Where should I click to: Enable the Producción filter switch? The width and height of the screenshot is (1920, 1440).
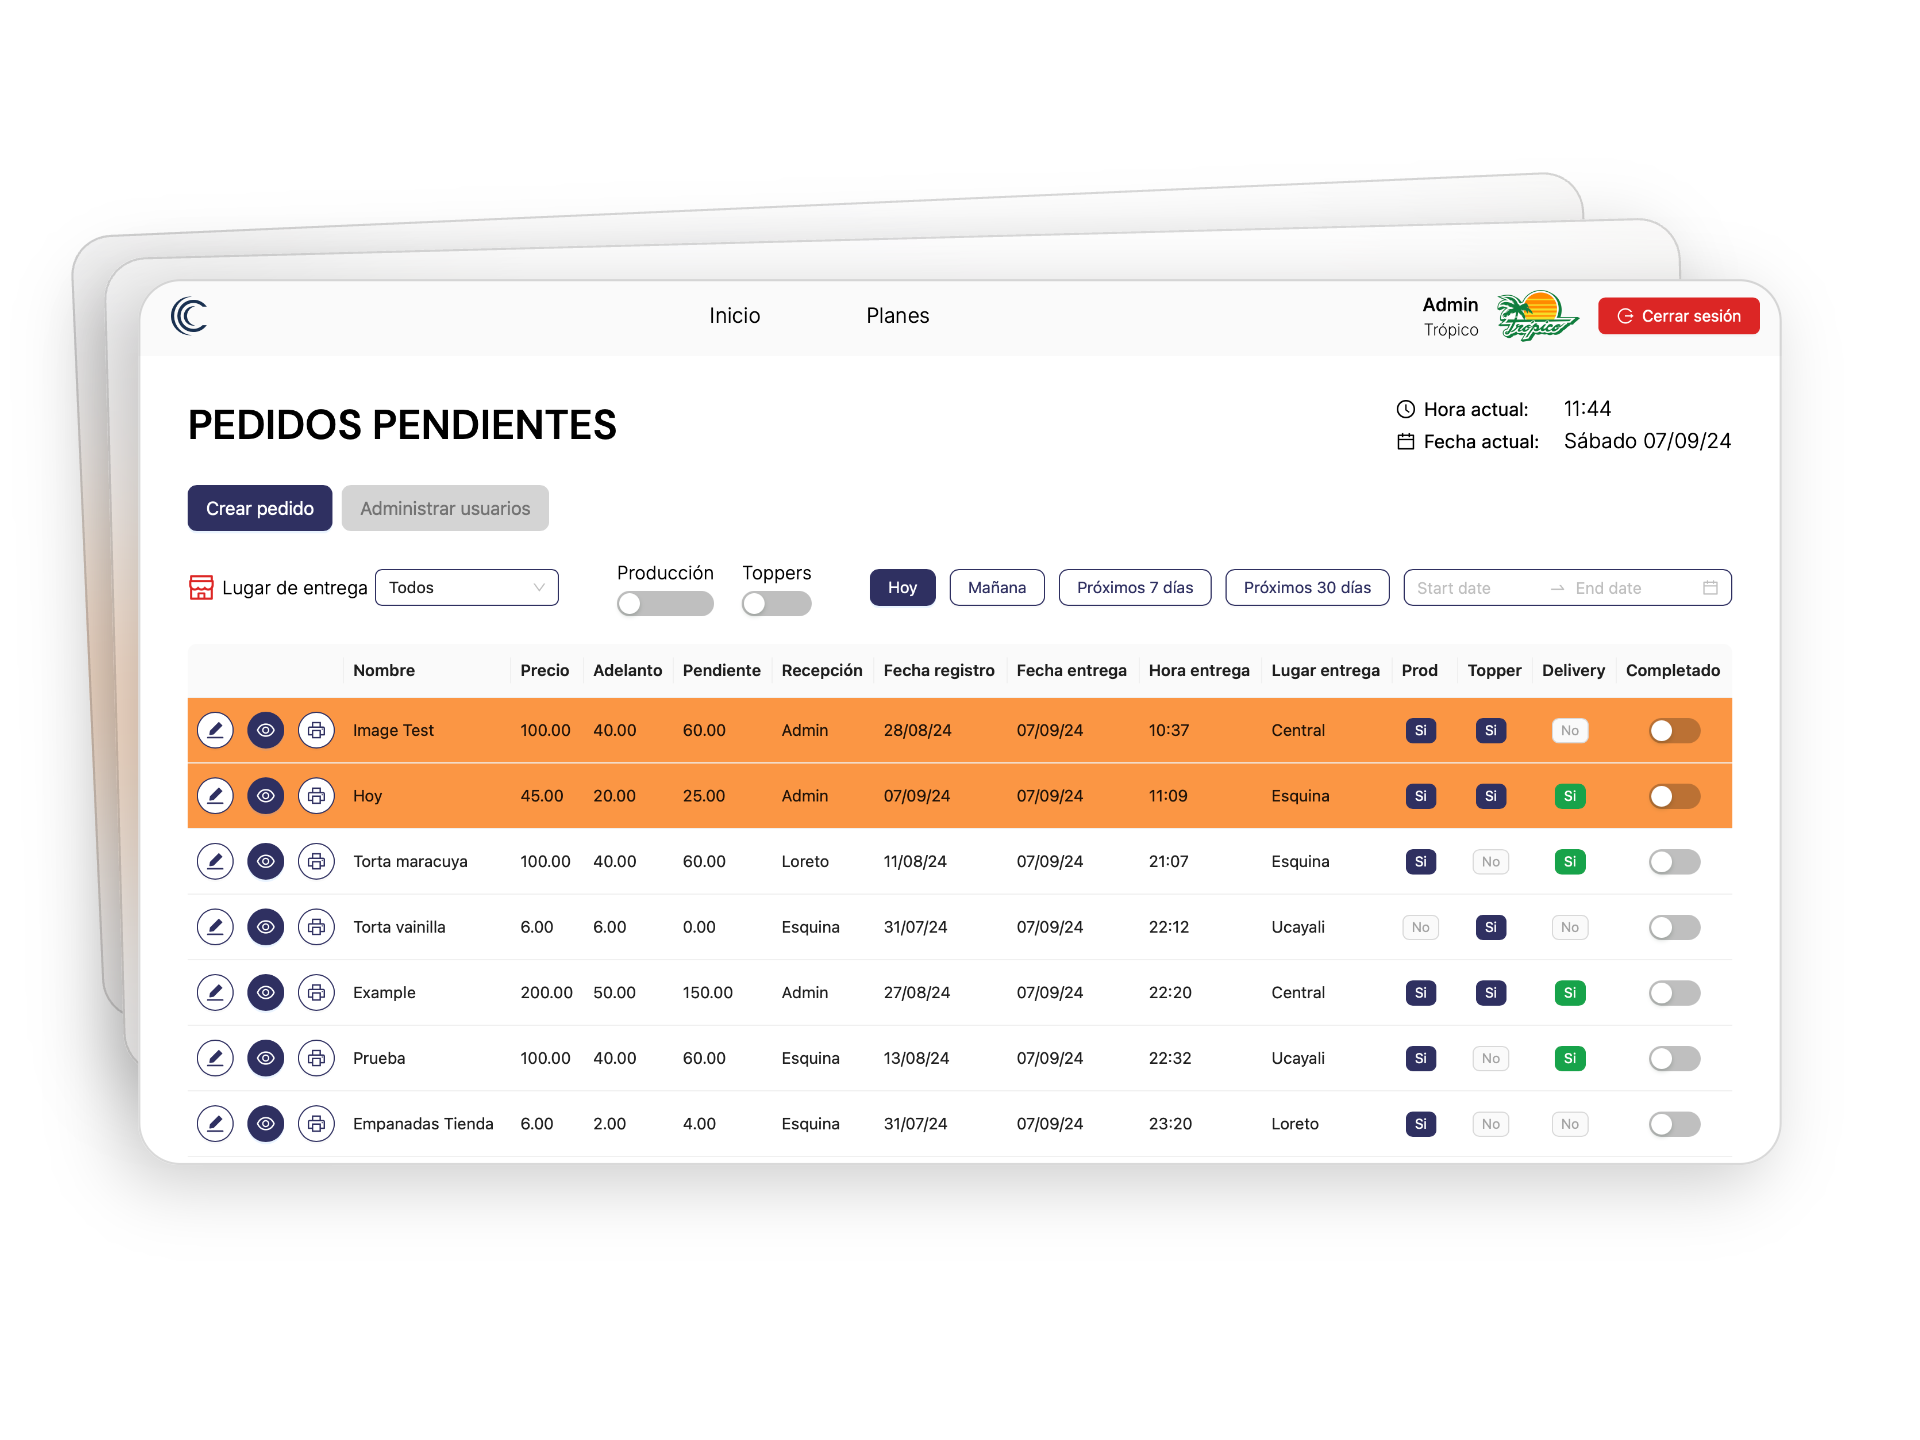[x=665, y=604]
